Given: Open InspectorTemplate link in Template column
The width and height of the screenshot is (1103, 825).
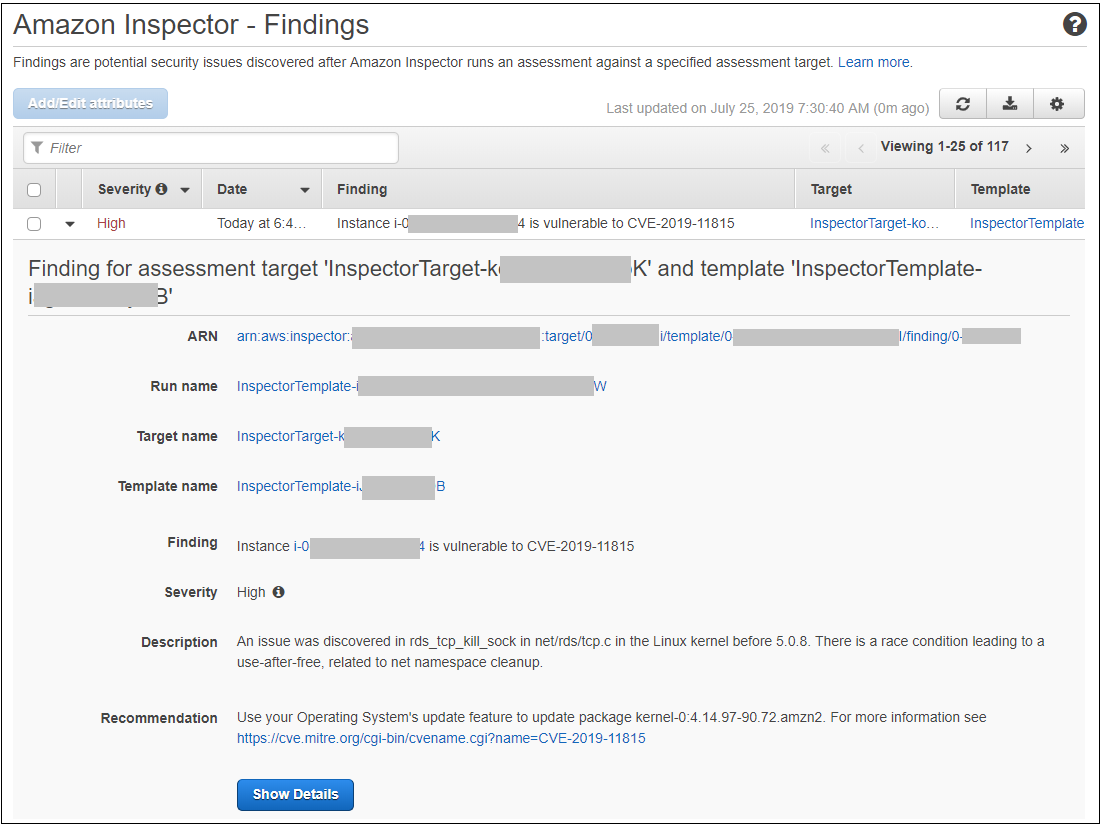Looking at the screenshot, I should point(1026,223).
